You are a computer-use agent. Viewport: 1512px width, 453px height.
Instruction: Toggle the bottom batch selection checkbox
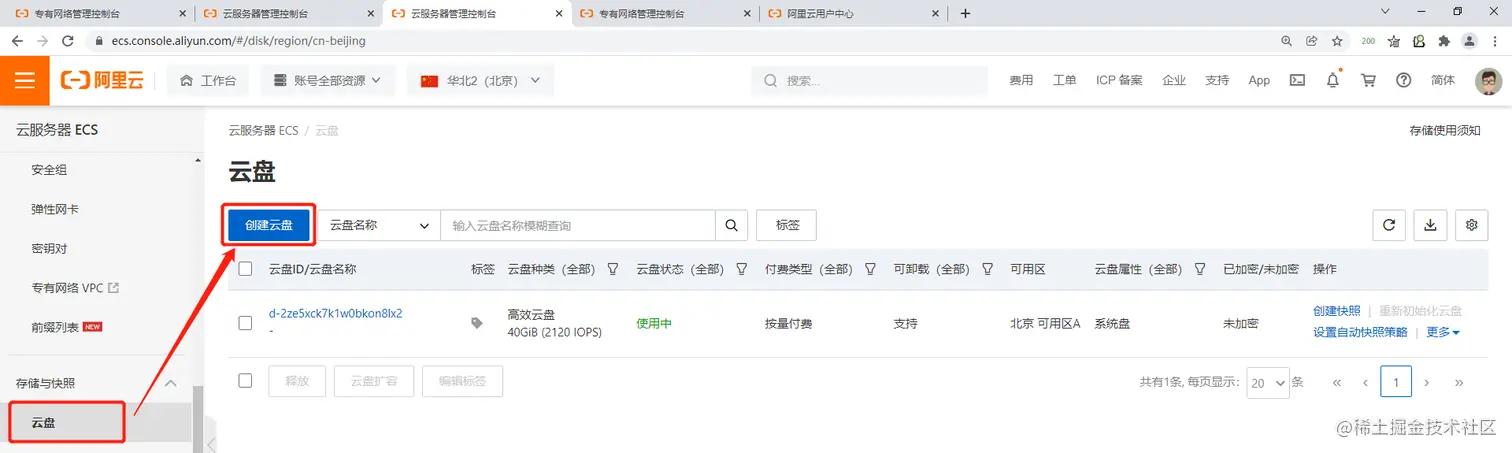tap(245, 381)
